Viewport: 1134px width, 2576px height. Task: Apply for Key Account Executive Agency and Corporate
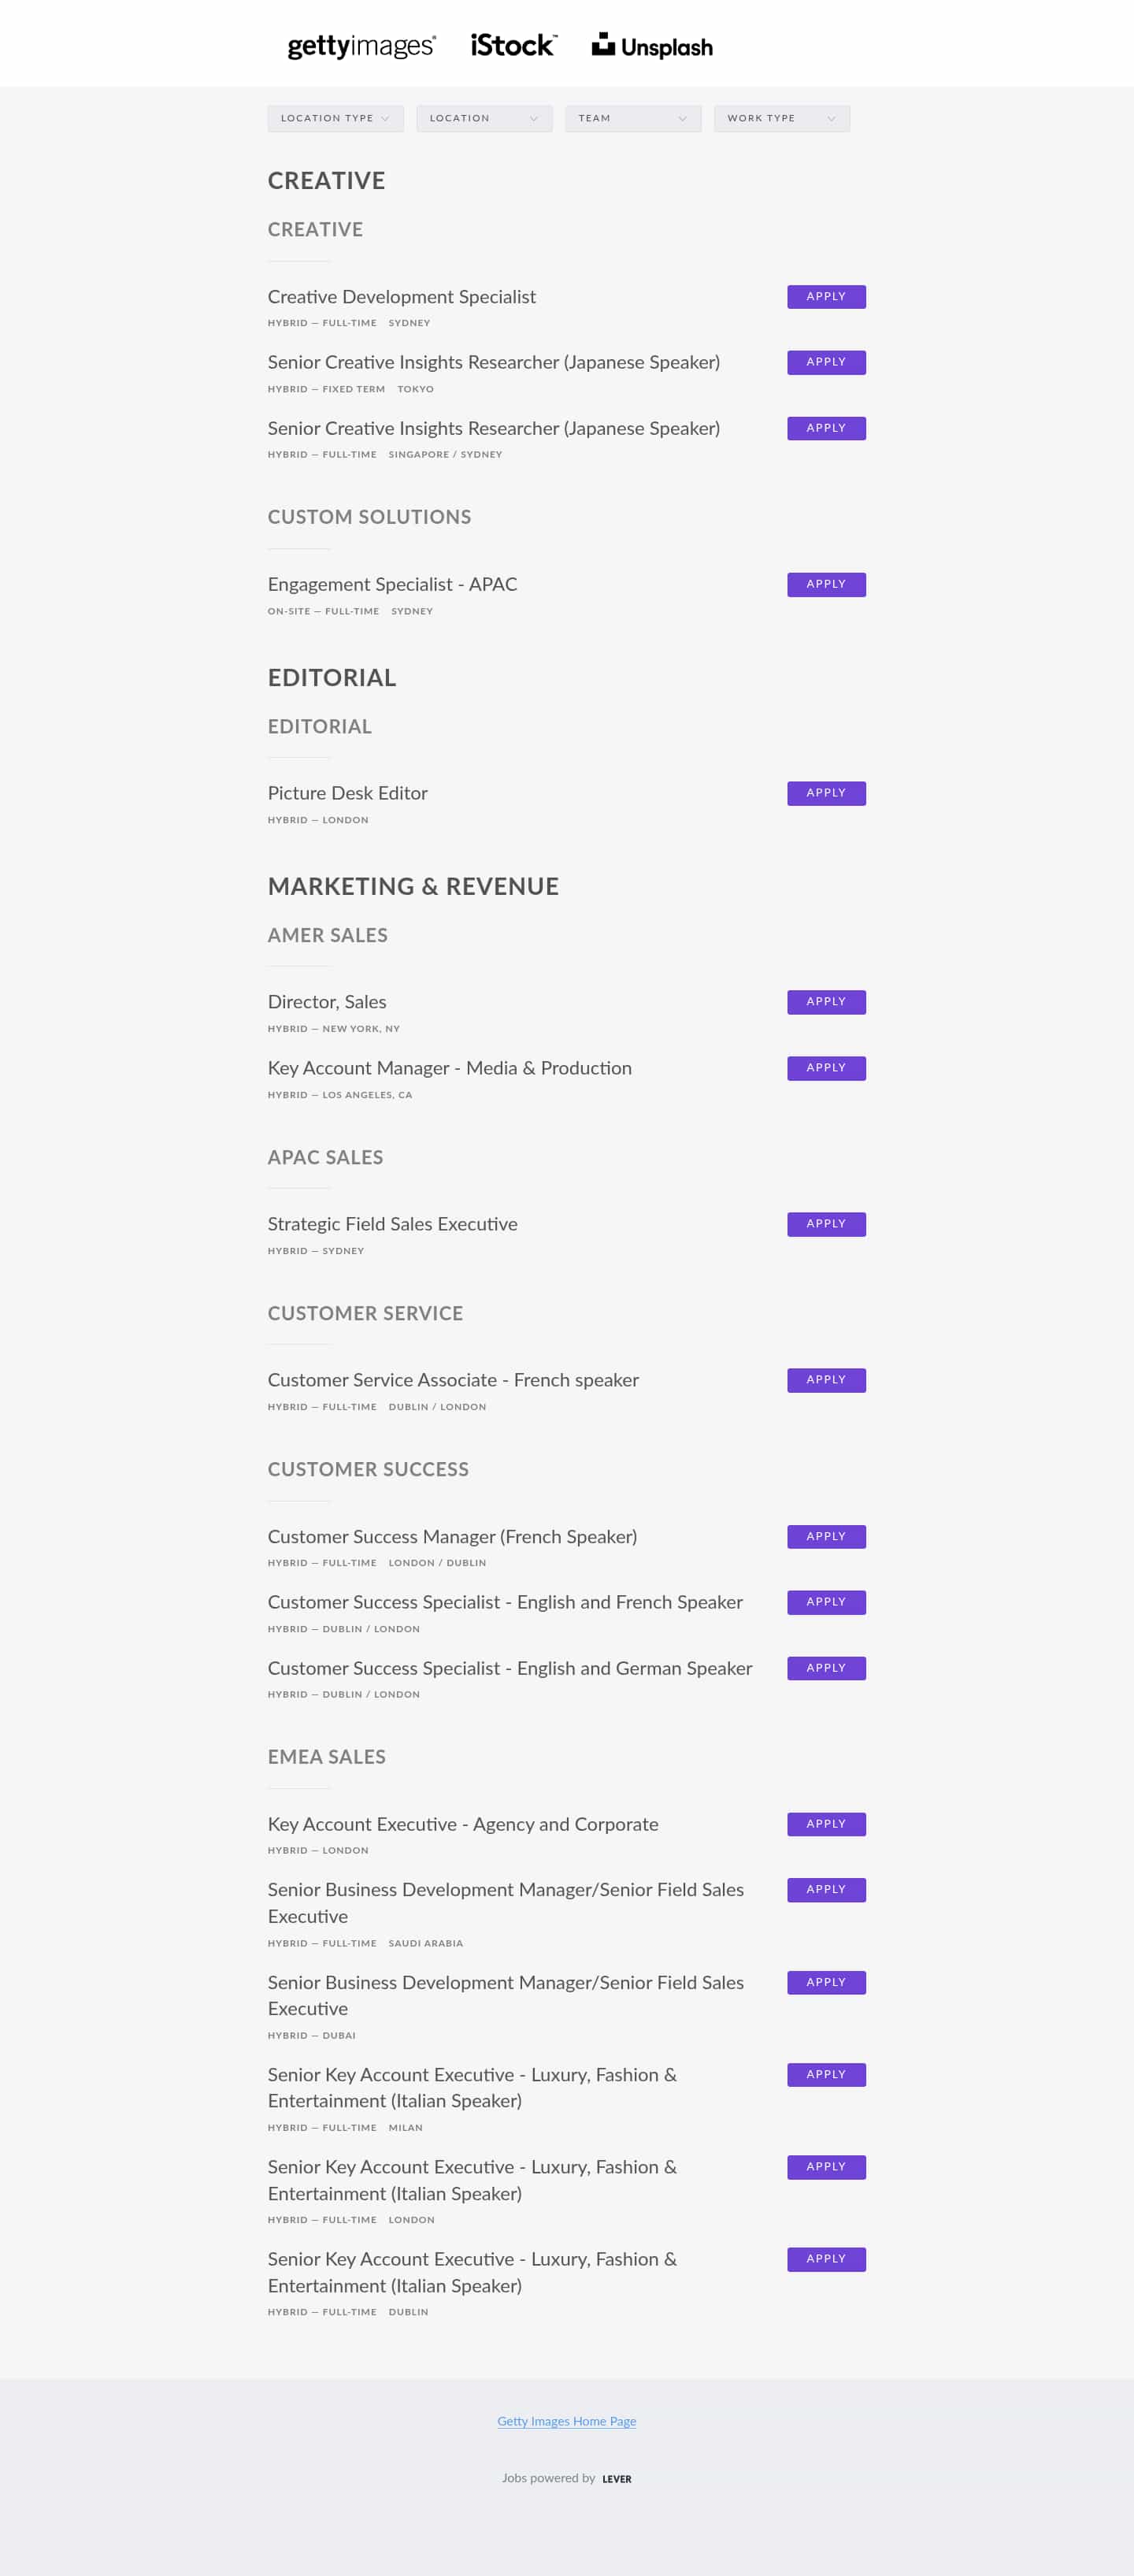(x=826, y=1823)
